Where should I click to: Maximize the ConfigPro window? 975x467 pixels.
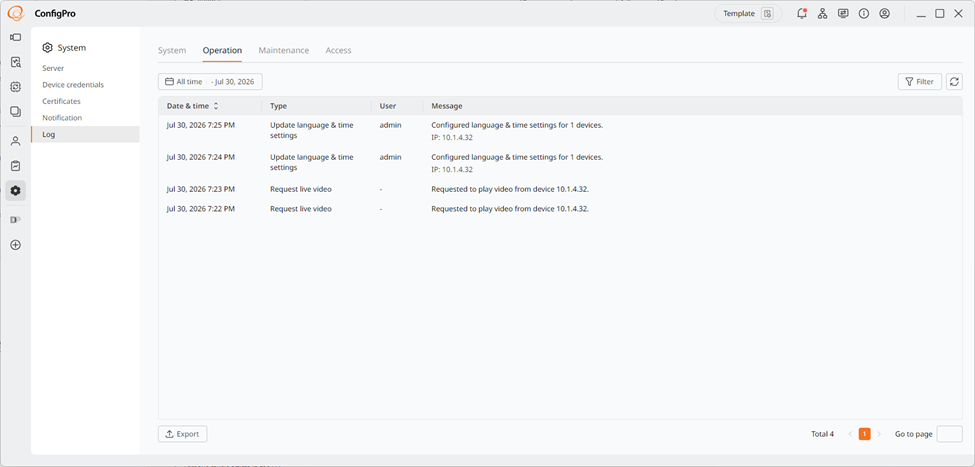(x=940, y=13)
